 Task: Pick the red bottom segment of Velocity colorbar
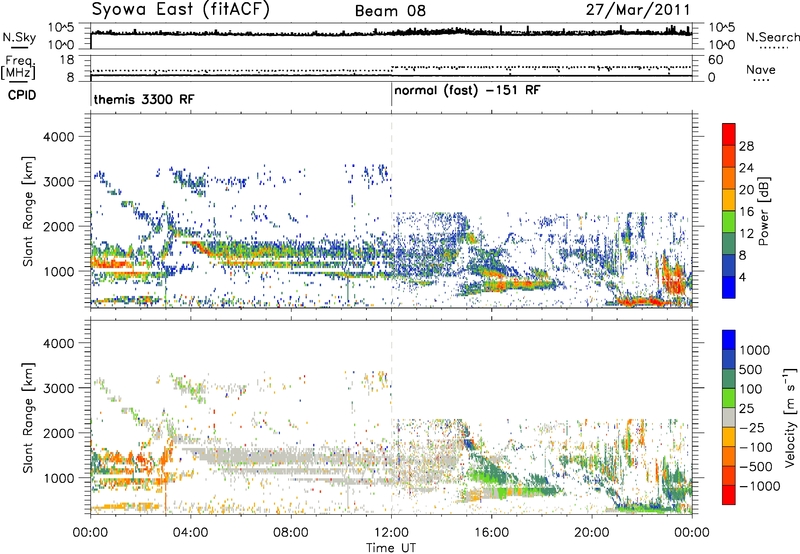click(729, 495)
